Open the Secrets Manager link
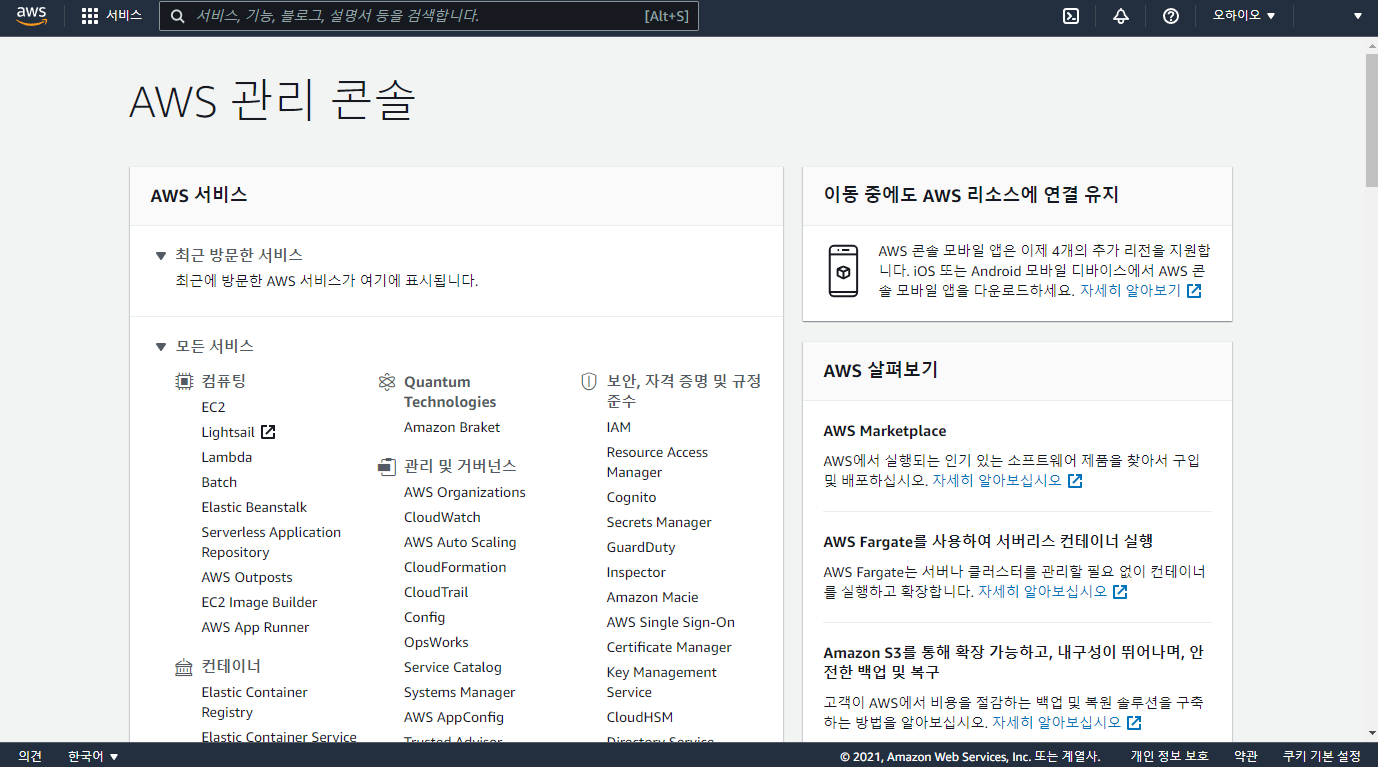The height and width of the screenshot is (767, 1378). [659, 522]
